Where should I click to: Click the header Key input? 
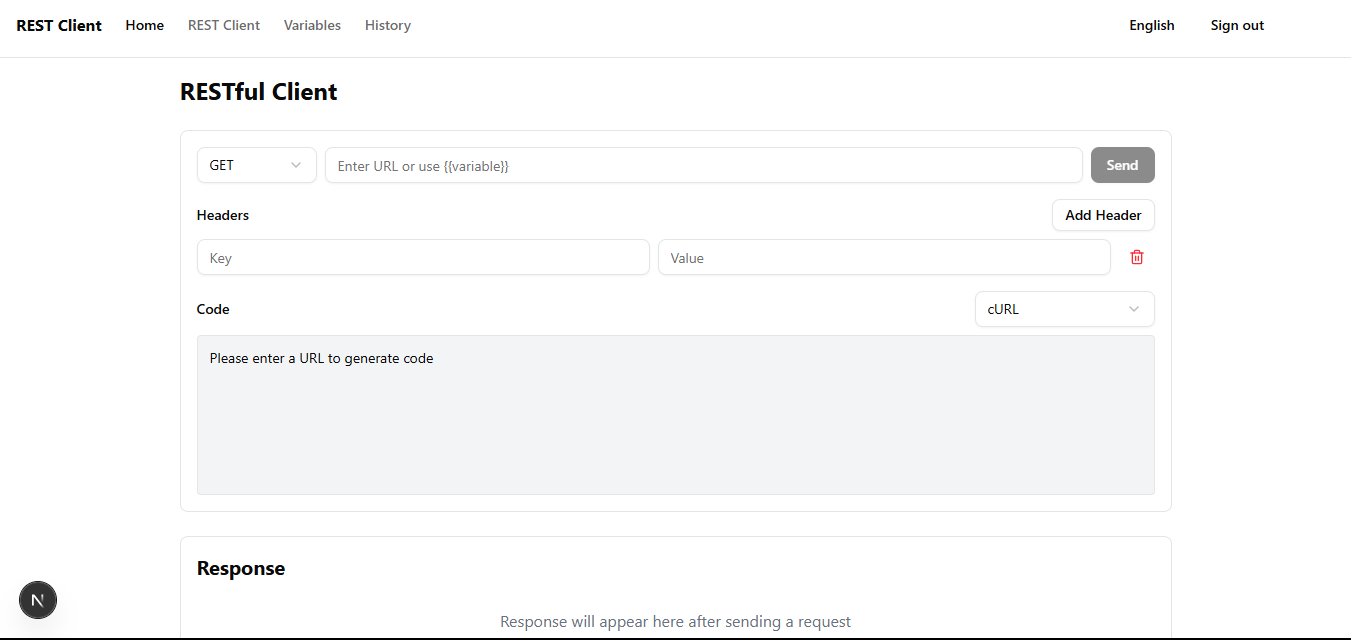[422, 257]
